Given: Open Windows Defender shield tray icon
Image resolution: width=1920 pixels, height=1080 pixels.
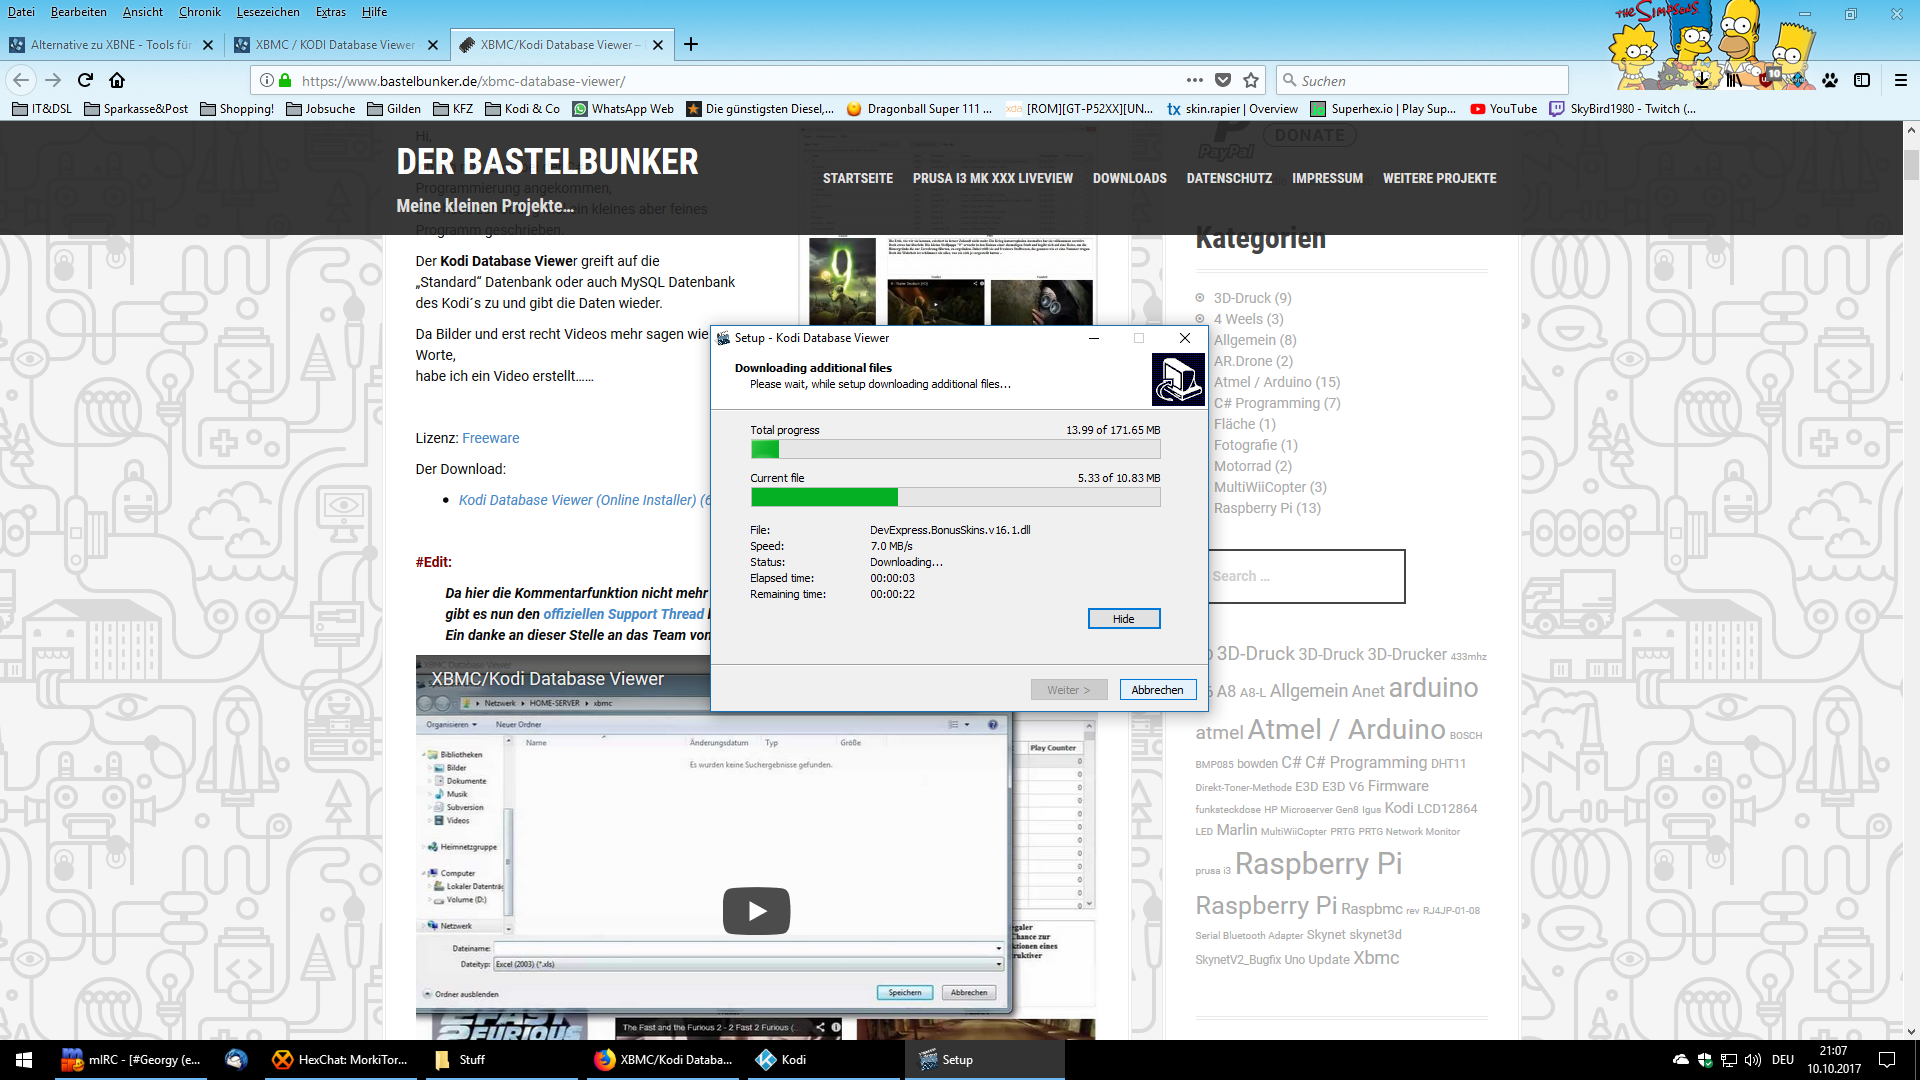Looking at the screenshot, I should coord(1705,1060).
